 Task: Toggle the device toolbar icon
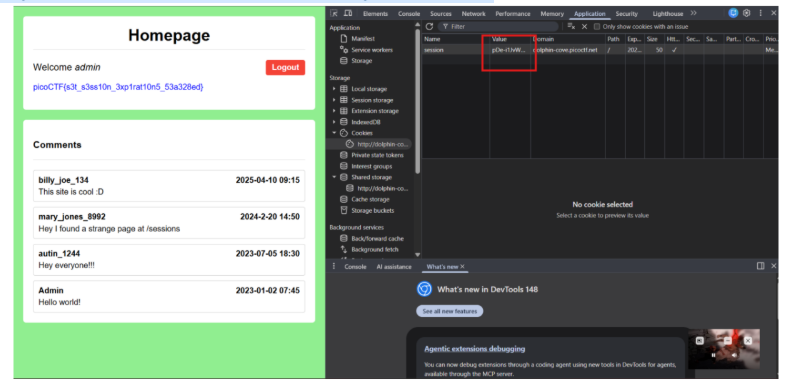point(348,13)
